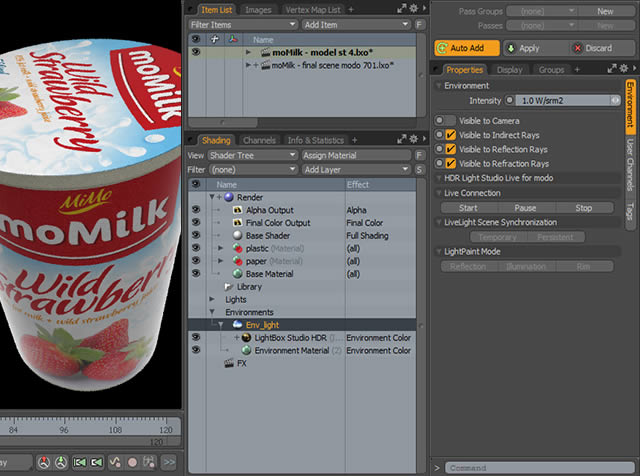Expand the paper material group
The width and height of the screenshot is (640, 476).
coord(220,261)
